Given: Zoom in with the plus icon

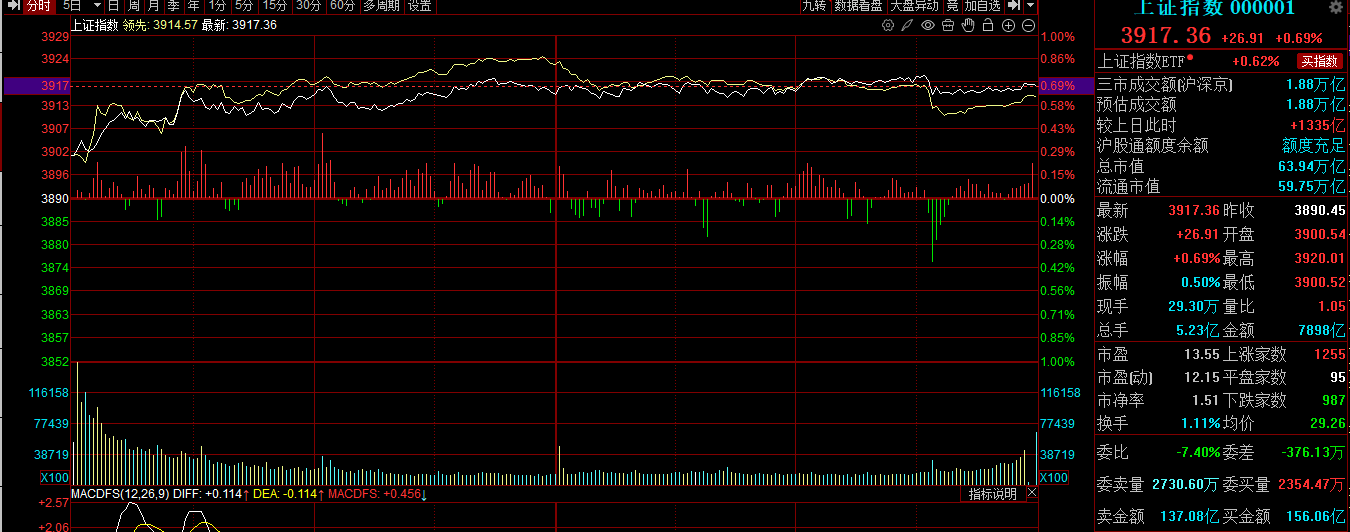Looking at the screenshot, I should coord(1008,25).
